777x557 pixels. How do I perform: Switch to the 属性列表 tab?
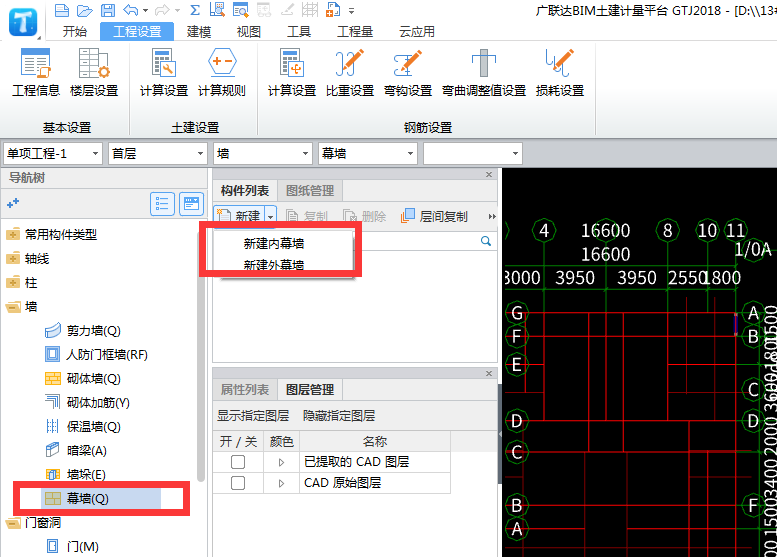tap(245, 390)
